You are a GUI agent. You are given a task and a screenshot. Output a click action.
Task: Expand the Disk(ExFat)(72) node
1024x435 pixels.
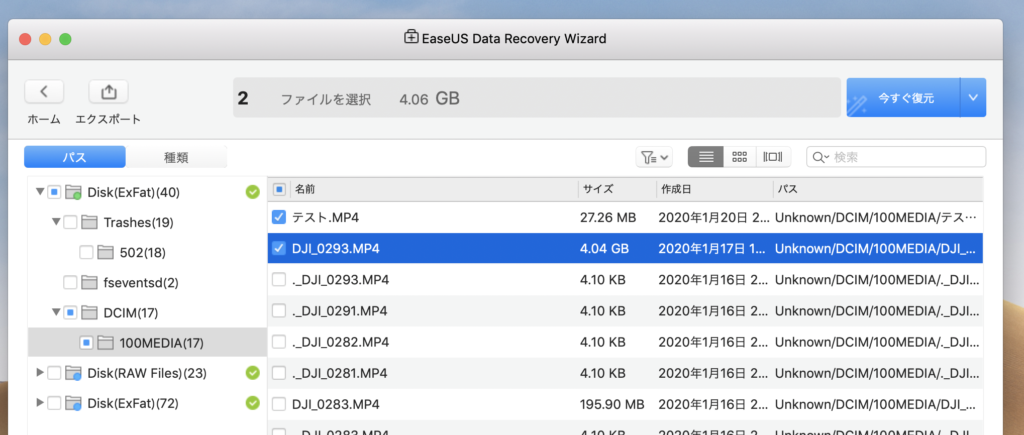click(x=40, y=402)
